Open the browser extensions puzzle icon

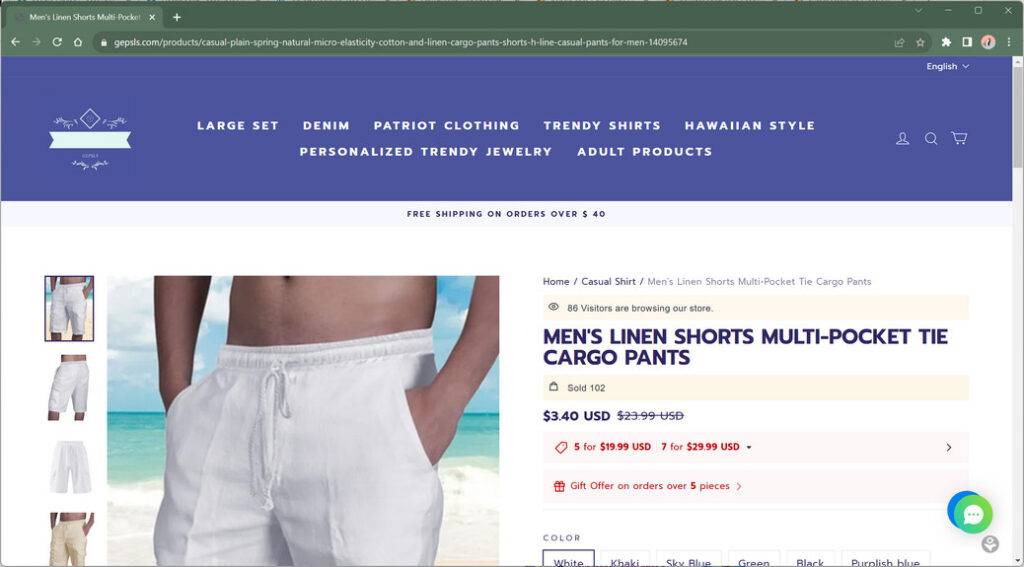(946, 42)
